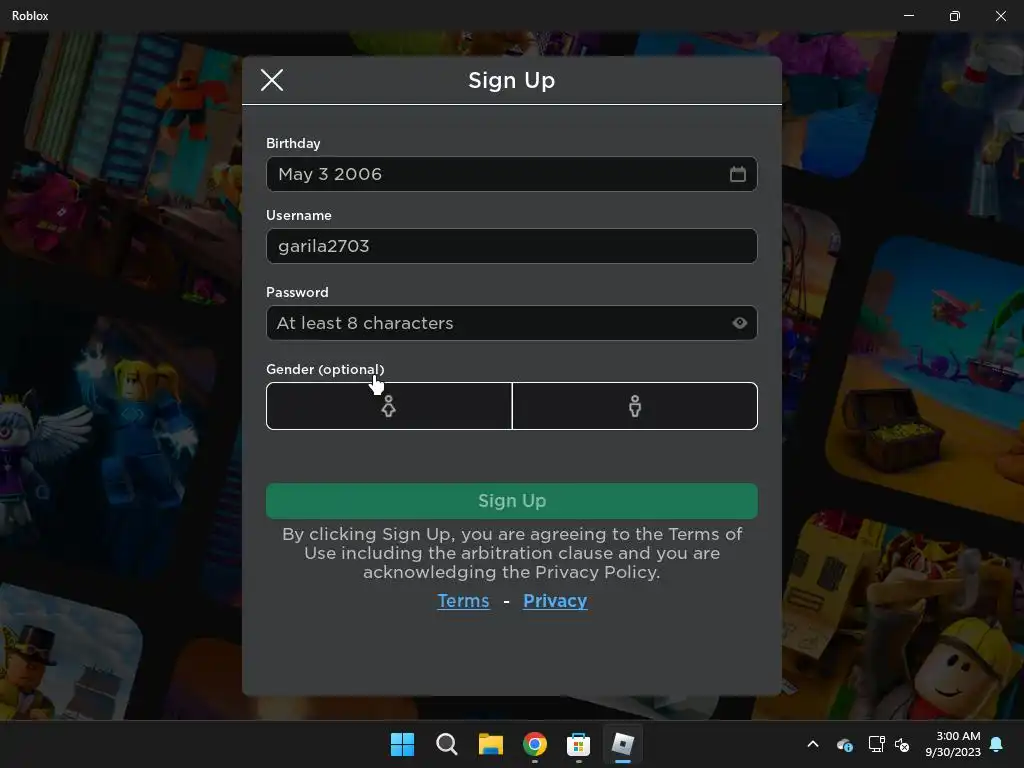Select the female gender option
The width and height of the screenshot is (1024, 768).
(x=389, y=406)
